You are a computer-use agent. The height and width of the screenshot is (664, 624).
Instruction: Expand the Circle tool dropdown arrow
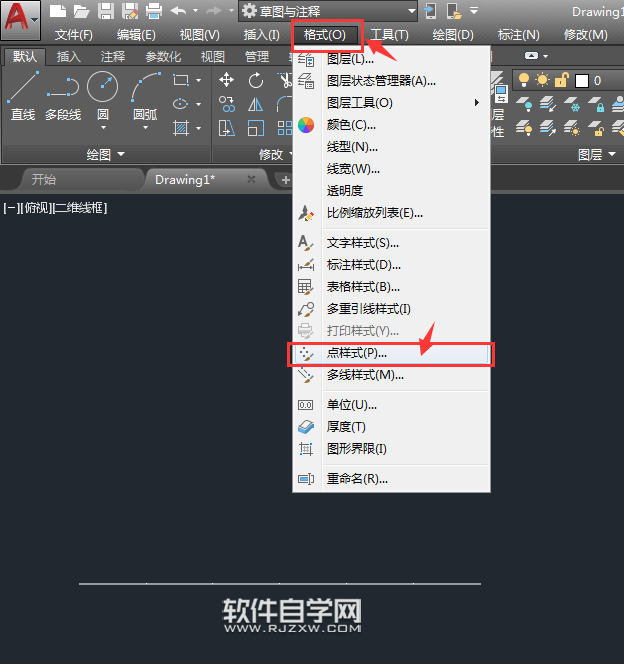tap(103, 127)
